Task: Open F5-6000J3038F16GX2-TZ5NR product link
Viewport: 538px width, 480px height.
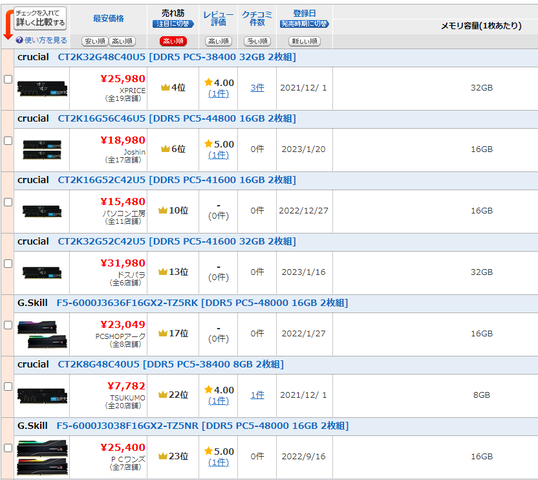Action: pyautogui.click(x=202, y=425)
